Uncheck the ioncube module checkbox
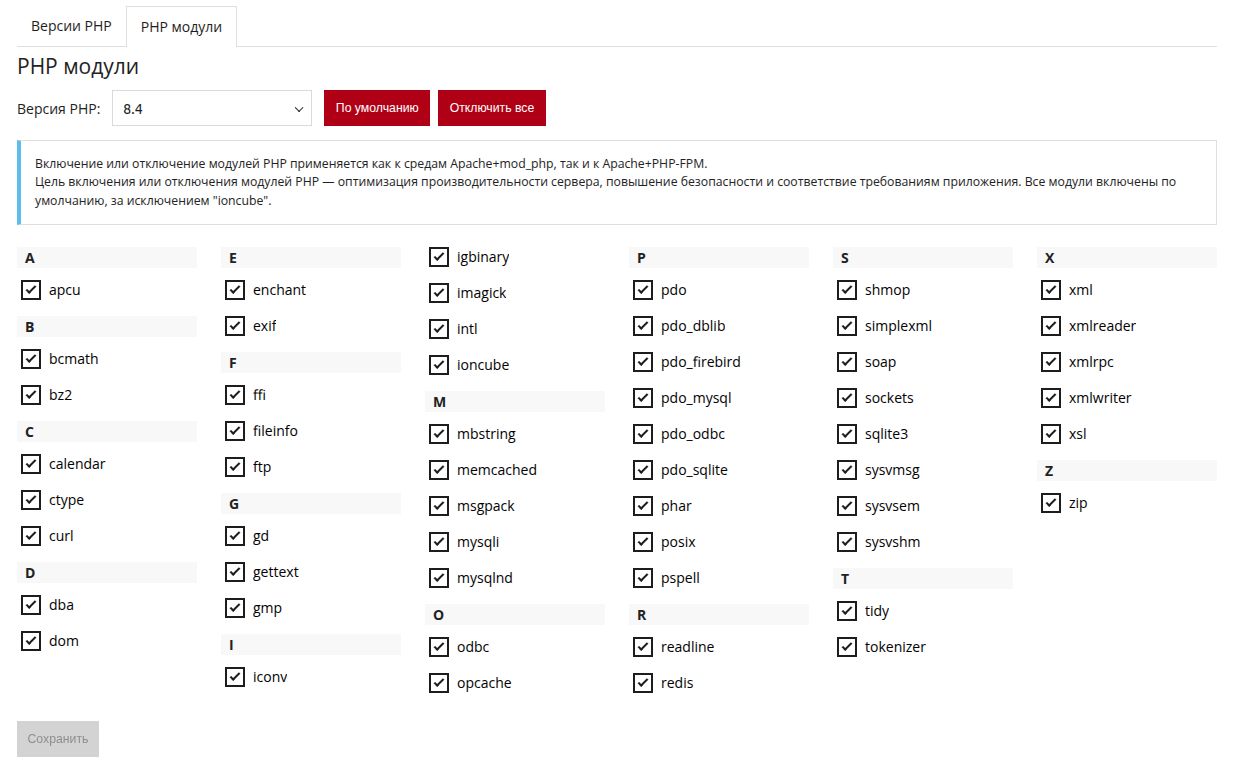The image size is (1234, 780). coord(439,365)
